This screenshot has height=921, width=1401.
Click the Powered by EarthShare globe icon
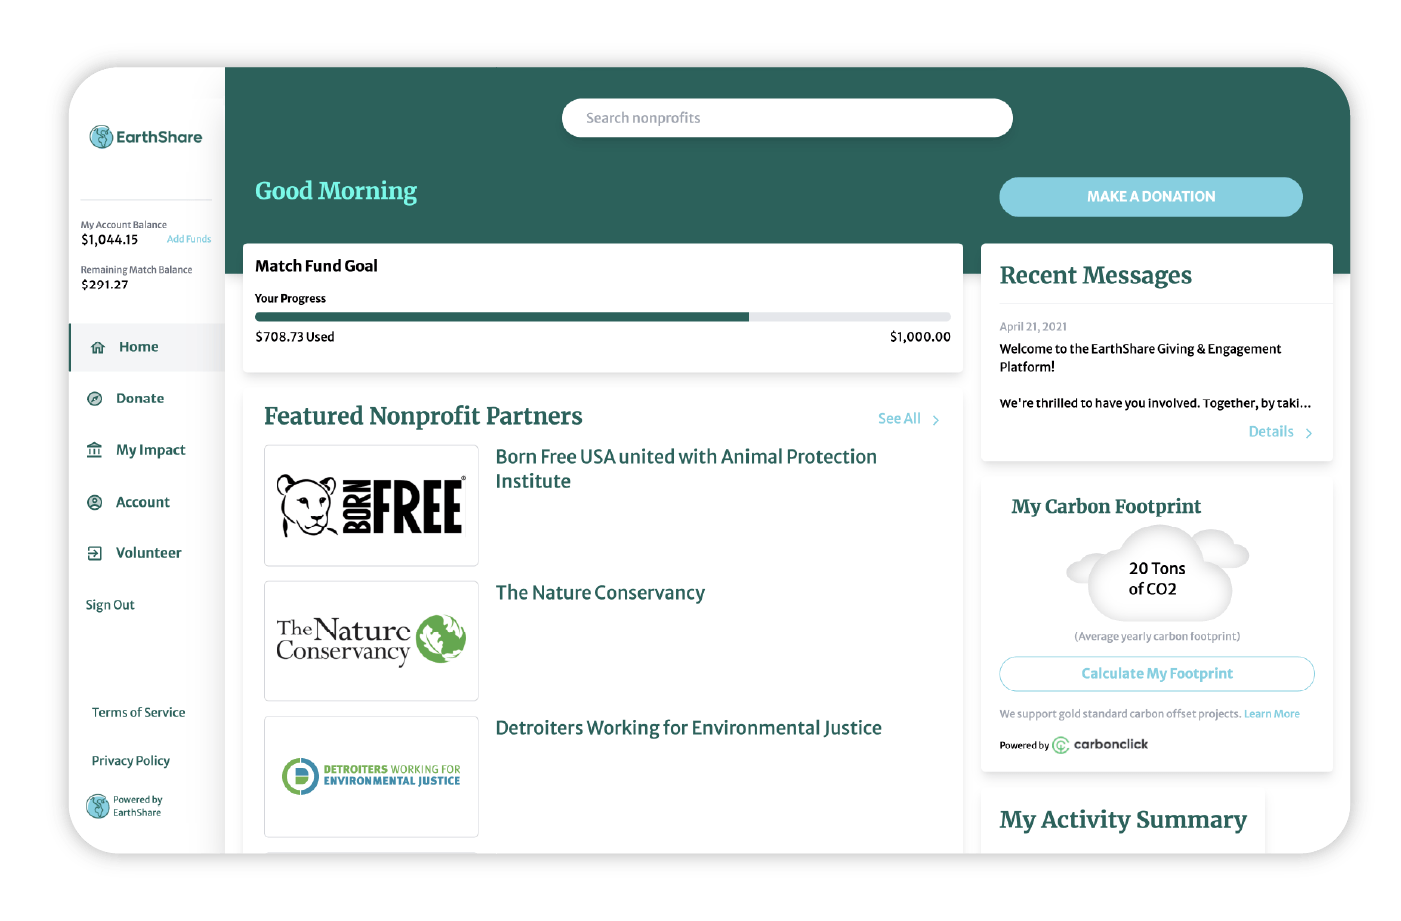tap(97, 806)
